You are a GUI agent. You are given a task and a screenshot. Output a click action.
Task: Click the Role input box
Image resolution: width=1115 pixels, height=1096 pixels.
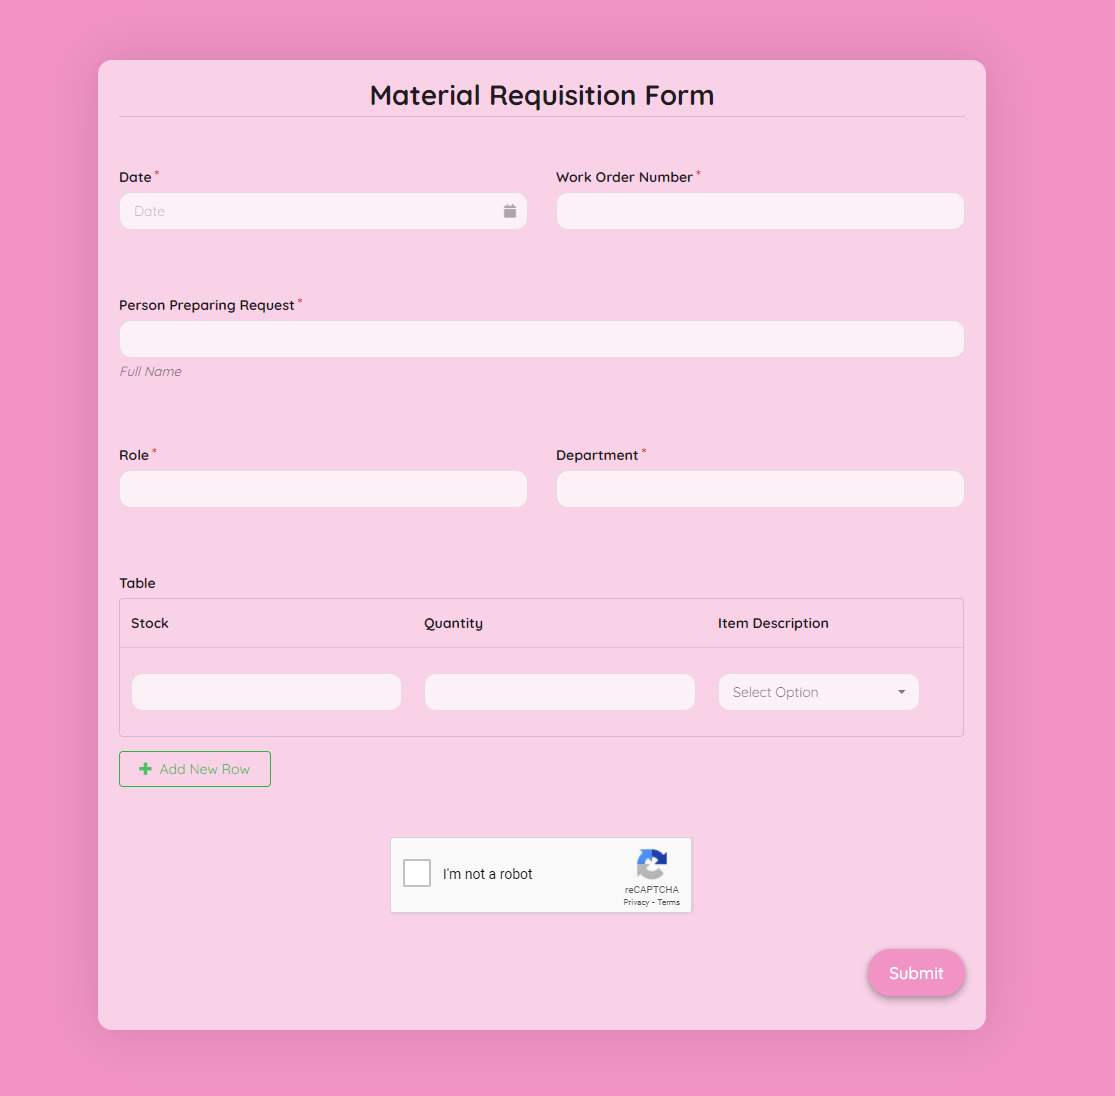point(323,489)
